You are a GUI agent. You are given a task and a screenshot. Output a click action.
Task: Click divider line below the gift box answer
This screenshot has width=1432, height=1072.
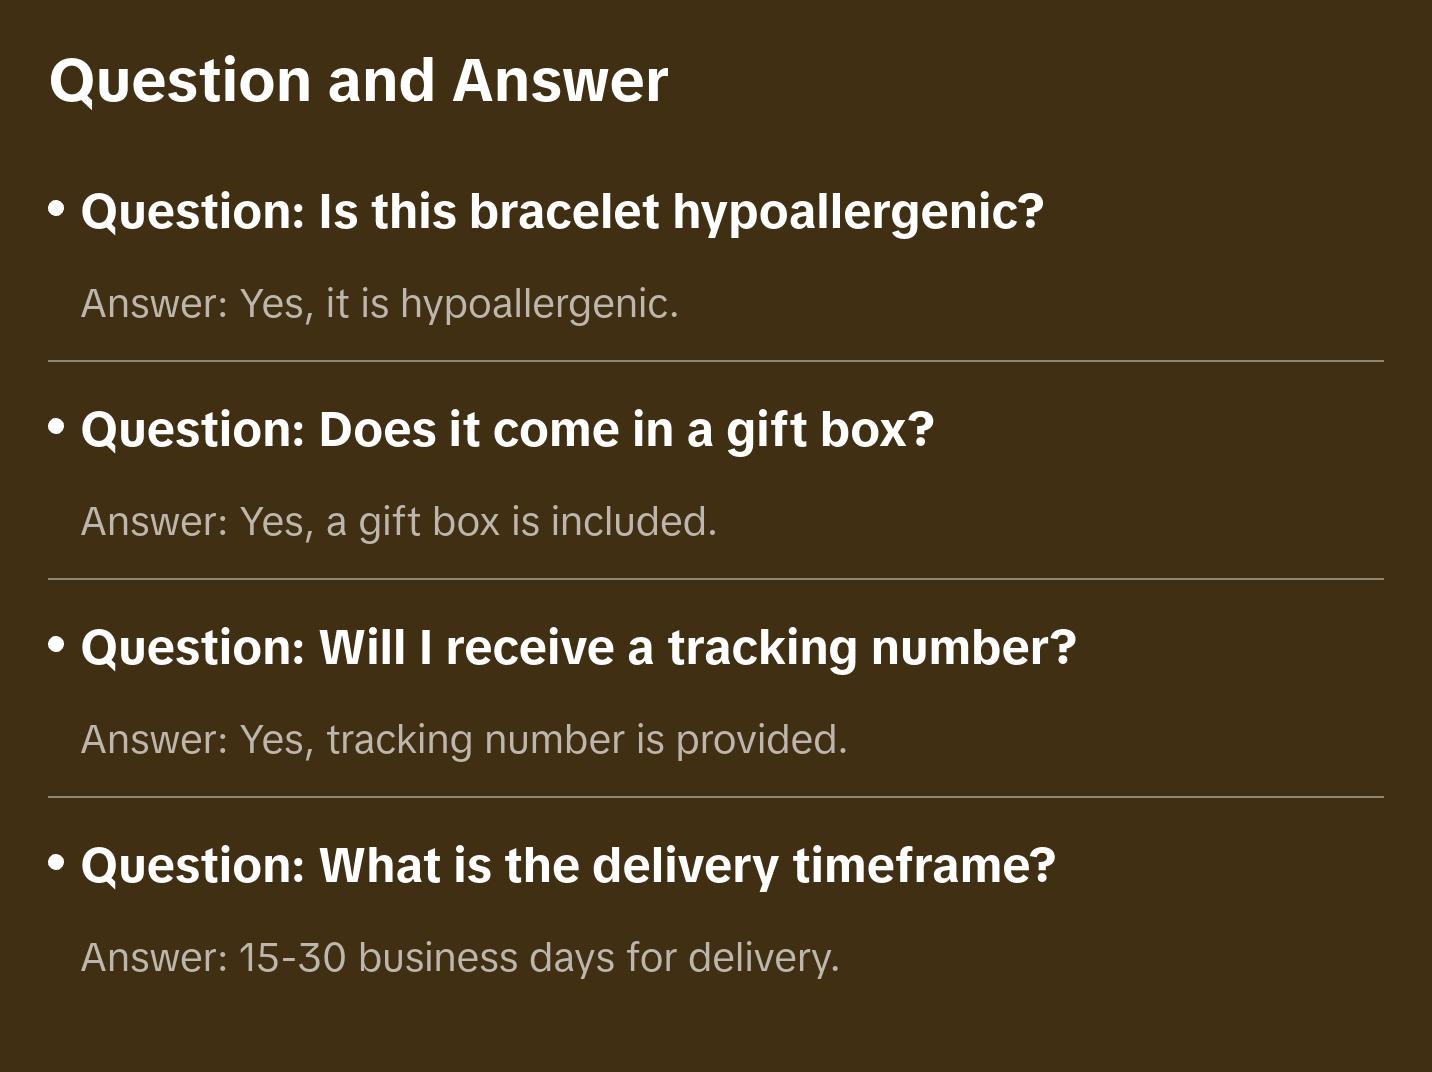pos(716,579)
